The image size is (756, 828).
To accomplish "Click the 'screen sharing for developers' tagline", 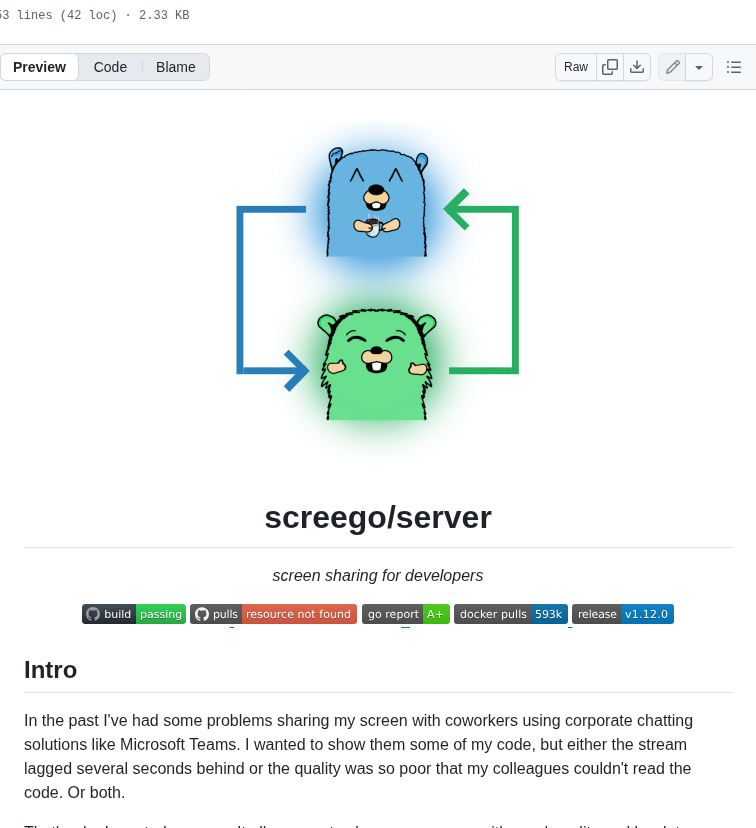I will [378, 575].
